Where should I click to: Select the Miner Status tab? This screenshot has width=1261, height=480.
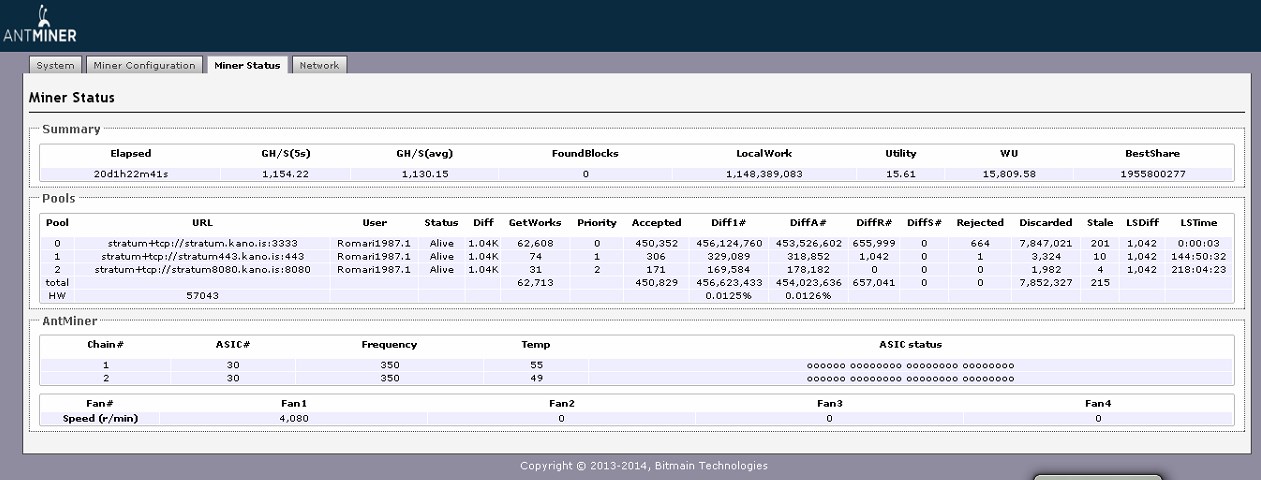pyautogui.click(x=247, y=65)
